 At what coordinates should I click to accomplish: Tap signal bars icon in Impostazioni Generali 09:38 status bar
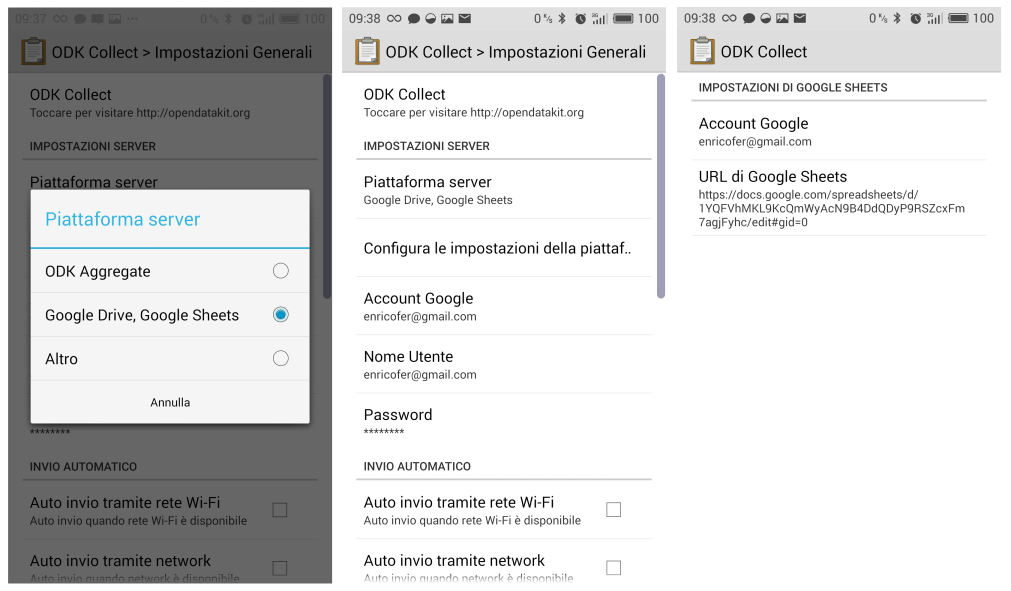[x=600, y=19]
